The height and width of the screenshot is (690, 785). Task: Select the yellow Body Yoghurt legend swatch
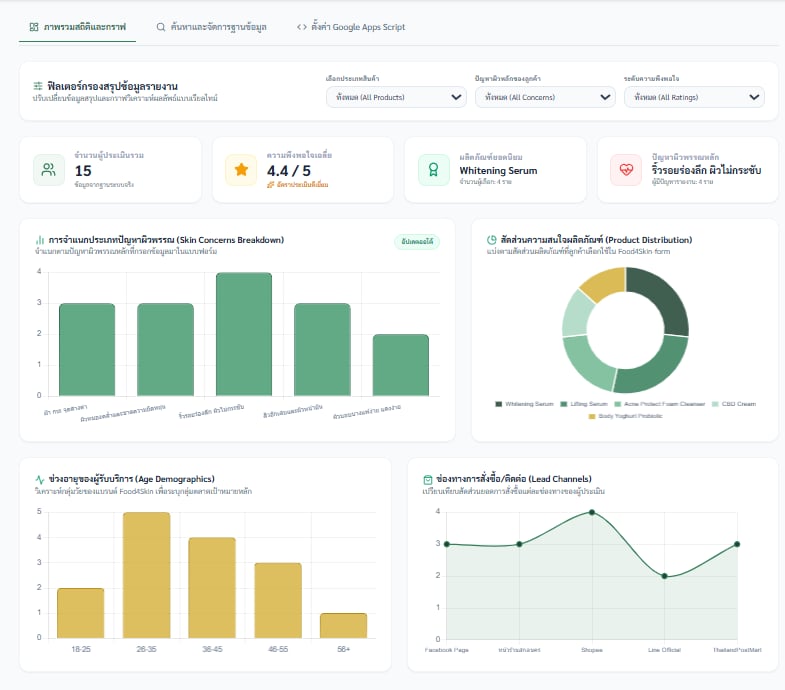592,416
